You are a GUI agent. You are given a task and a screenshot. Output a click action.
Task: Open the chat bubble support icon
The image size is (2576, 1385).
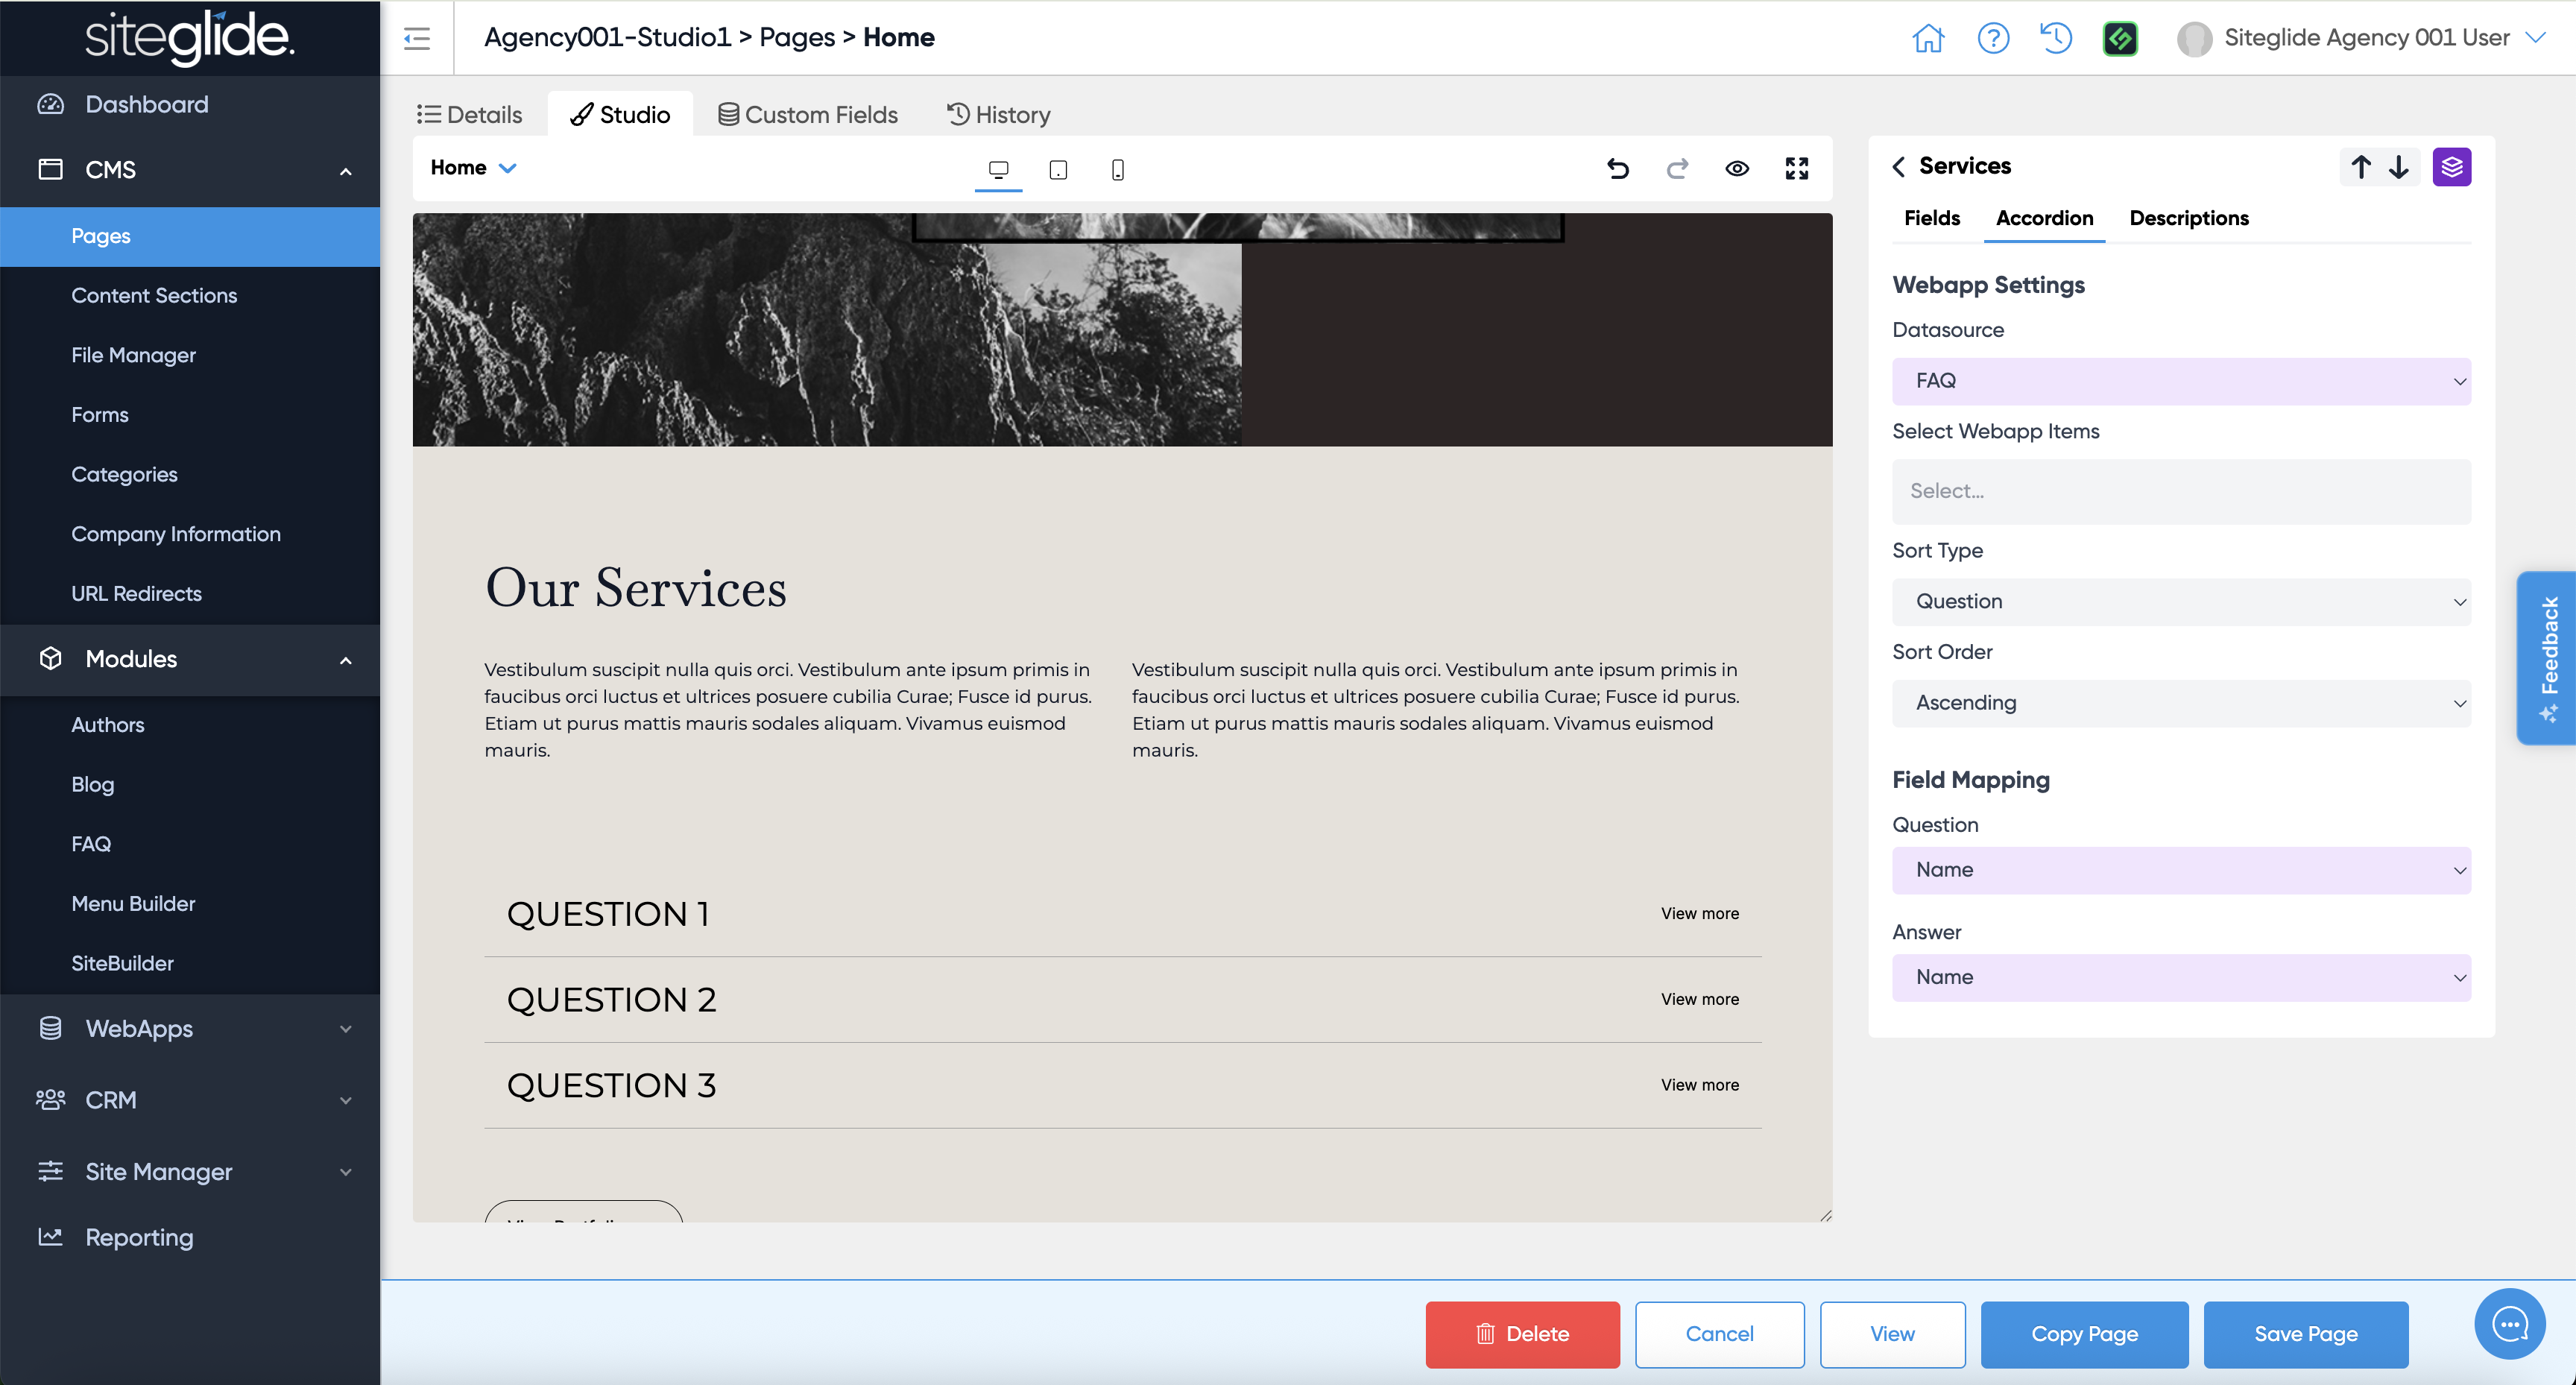click(x=2509, y=1324)
